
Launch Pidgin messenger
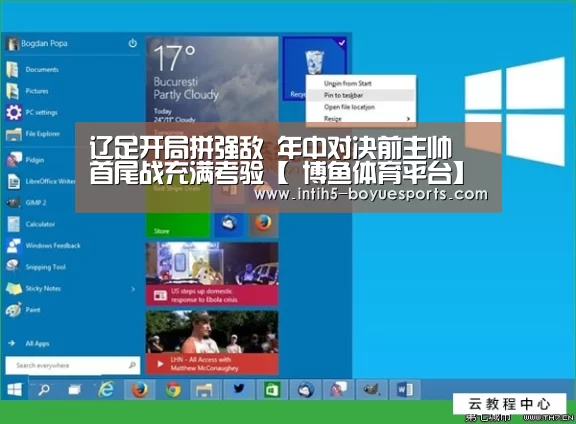(25, 160)
